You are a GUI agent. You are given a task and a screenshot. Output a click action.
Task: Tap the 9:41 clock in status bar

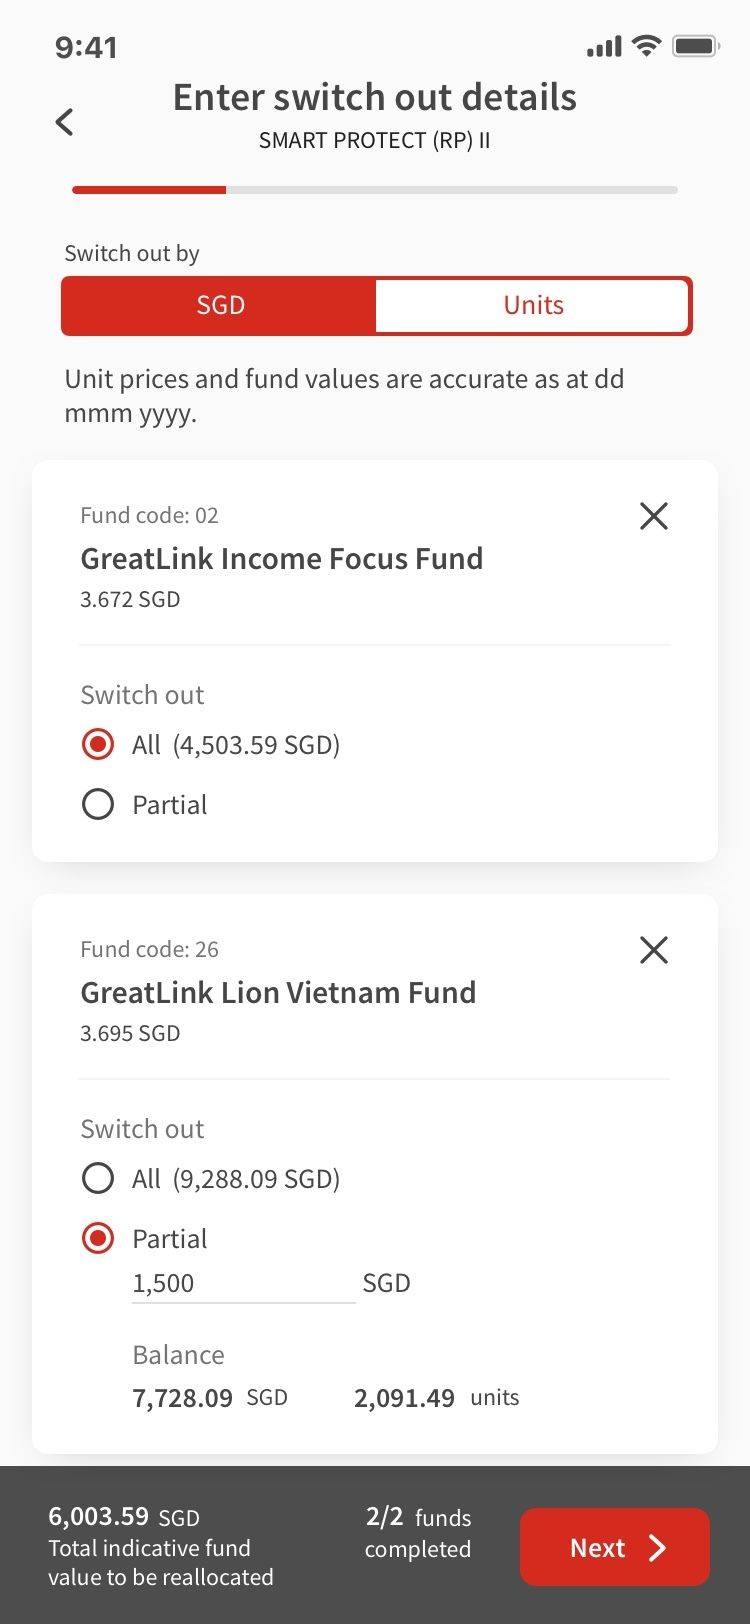click(x=86, y=47)
